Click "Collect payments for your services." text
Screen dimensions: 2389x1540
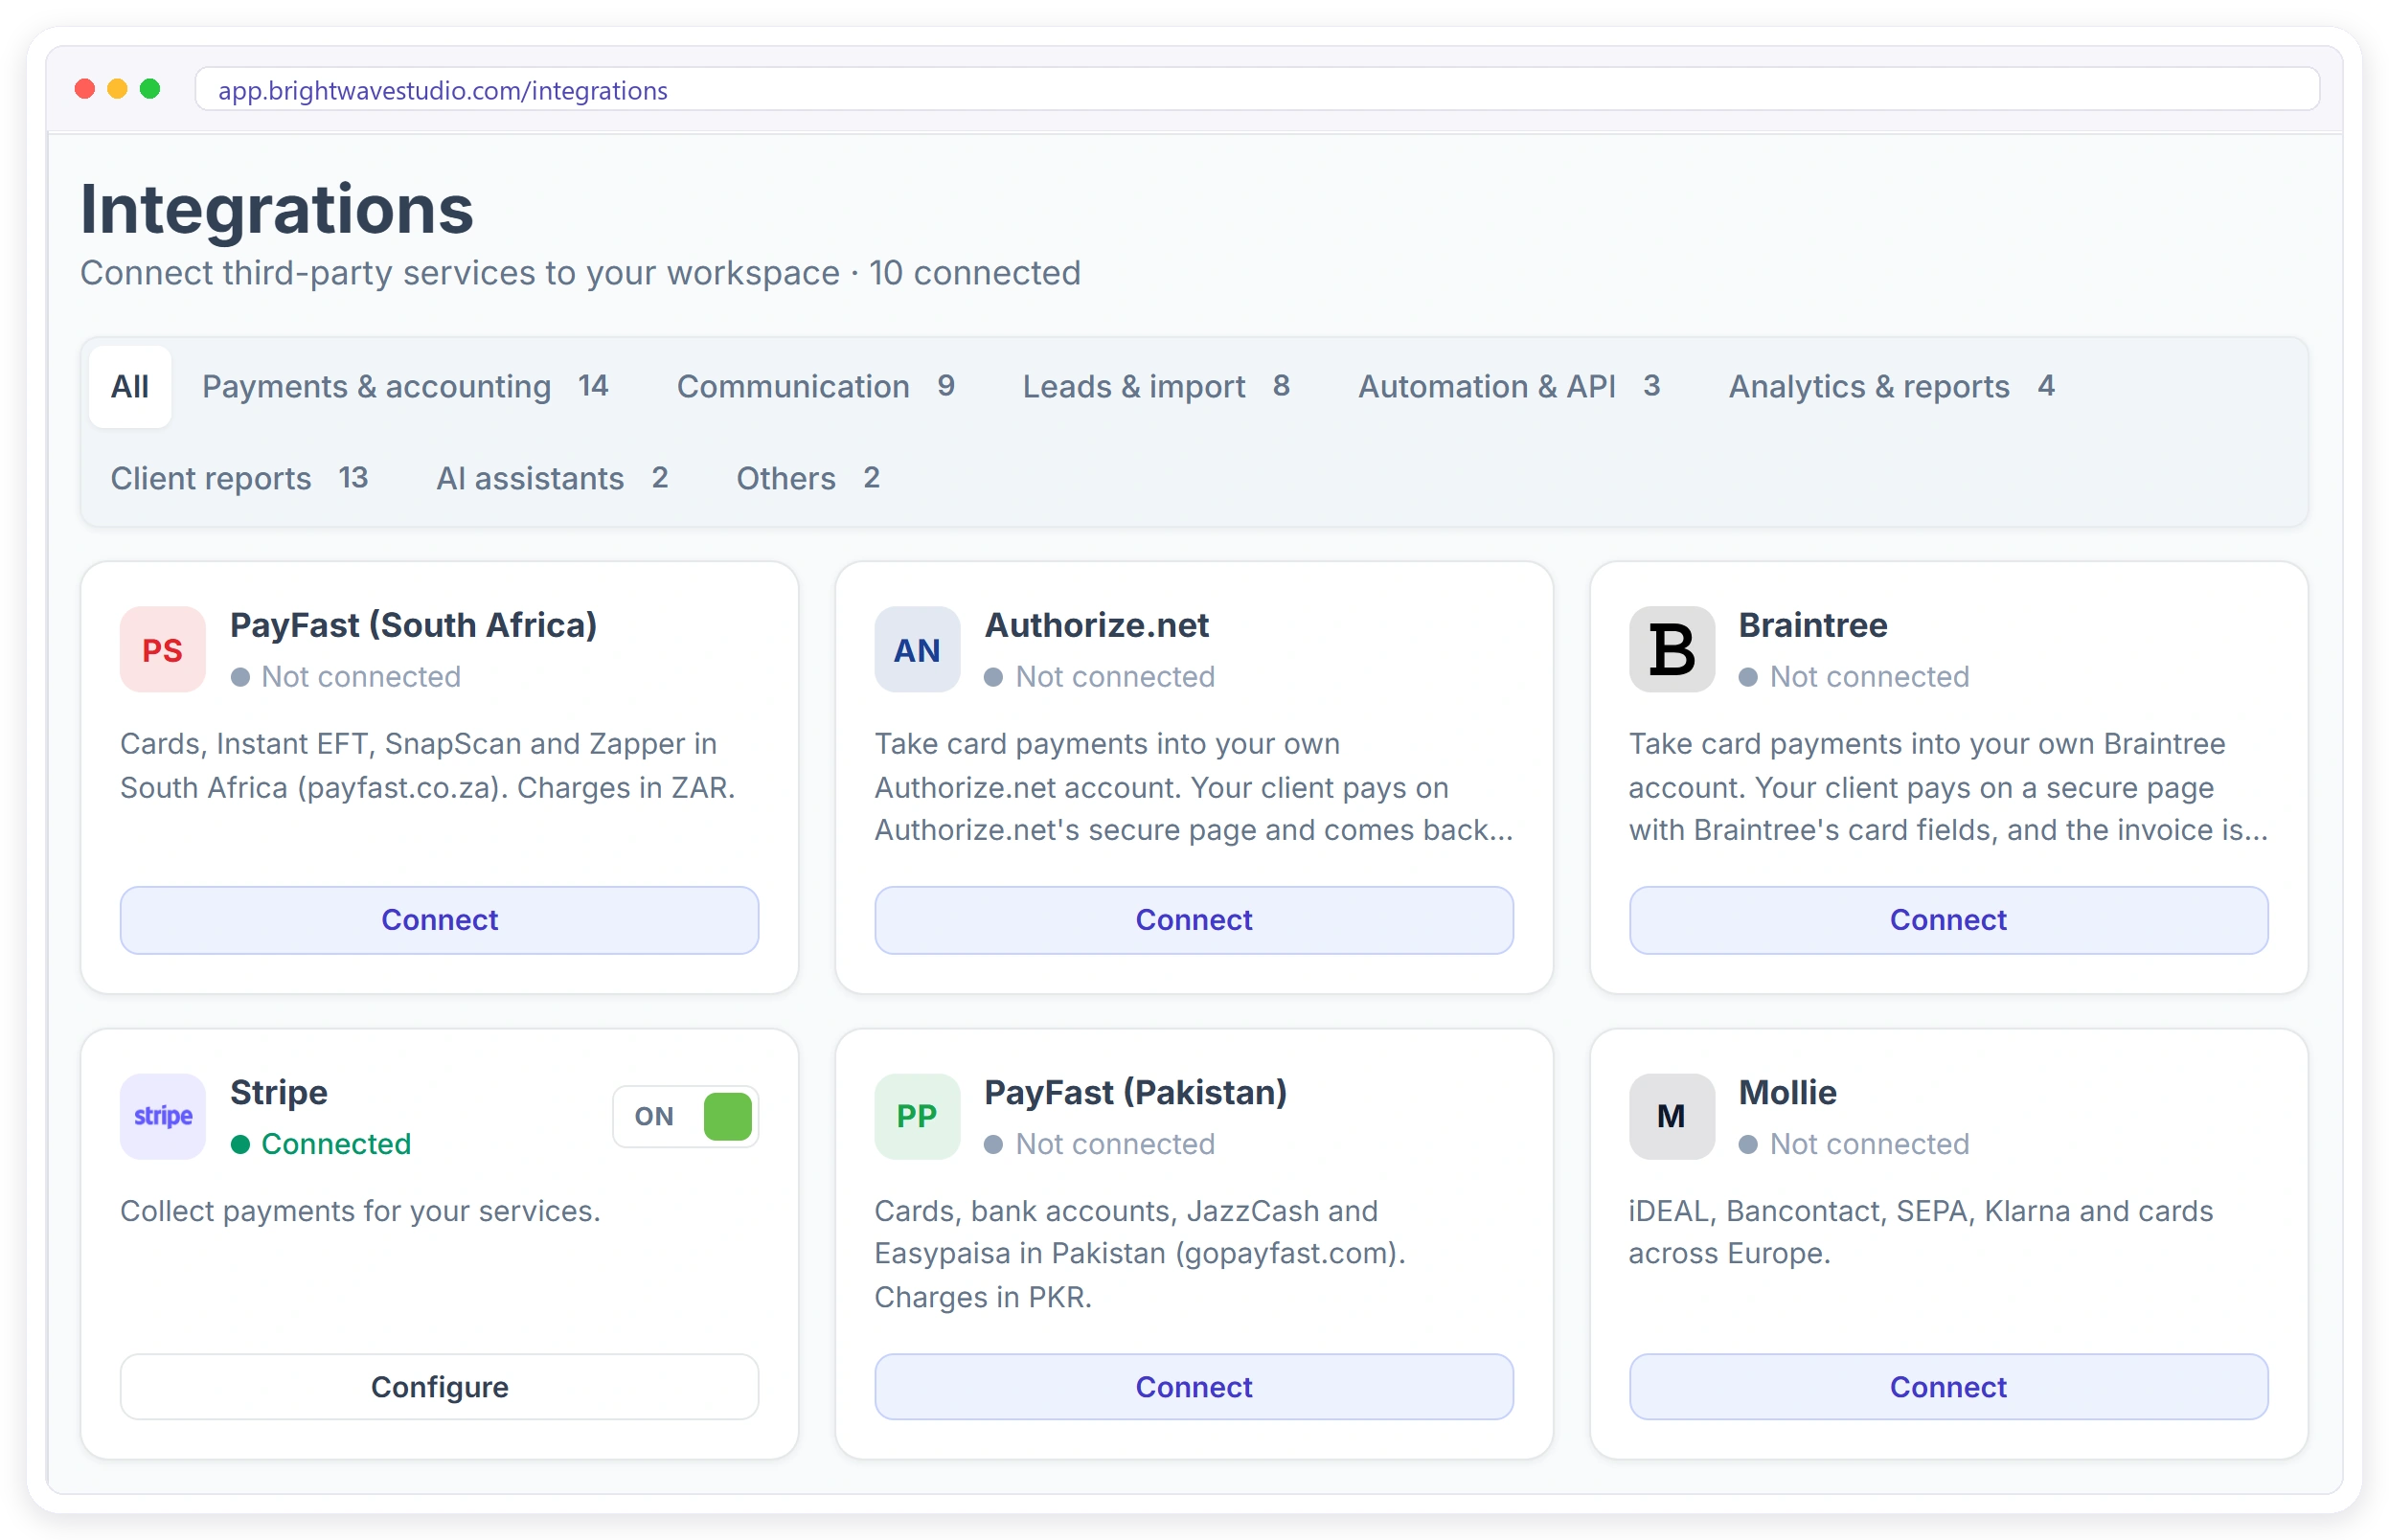point(360,1211)
